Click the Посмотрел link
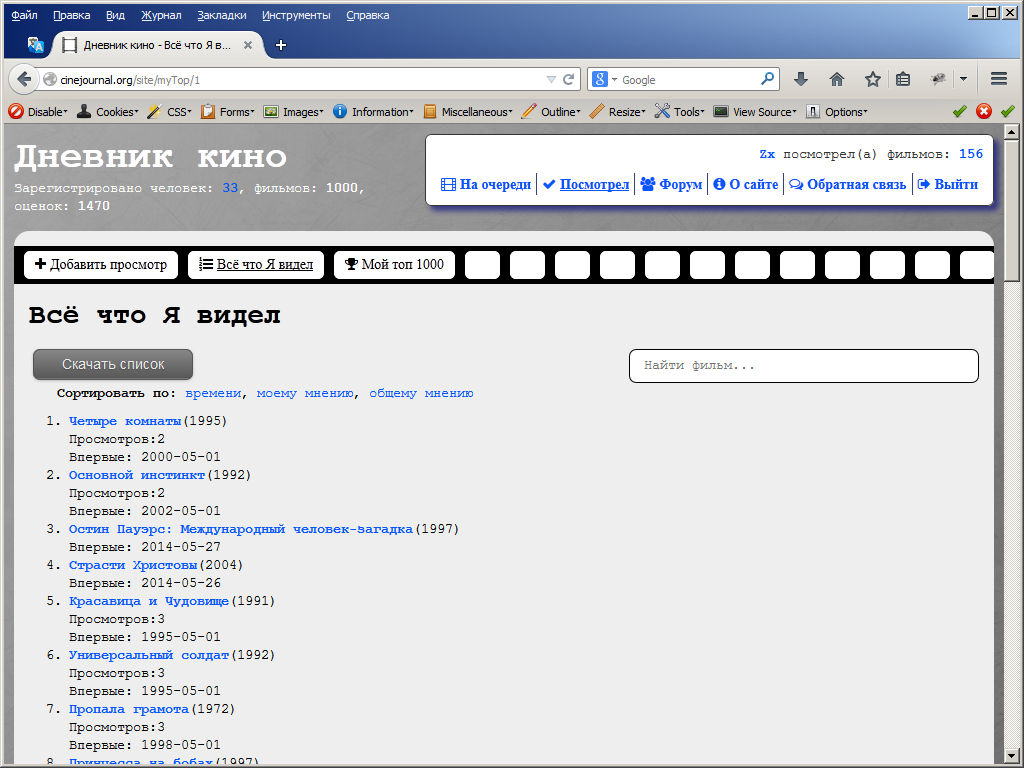 tap(586, 184)
